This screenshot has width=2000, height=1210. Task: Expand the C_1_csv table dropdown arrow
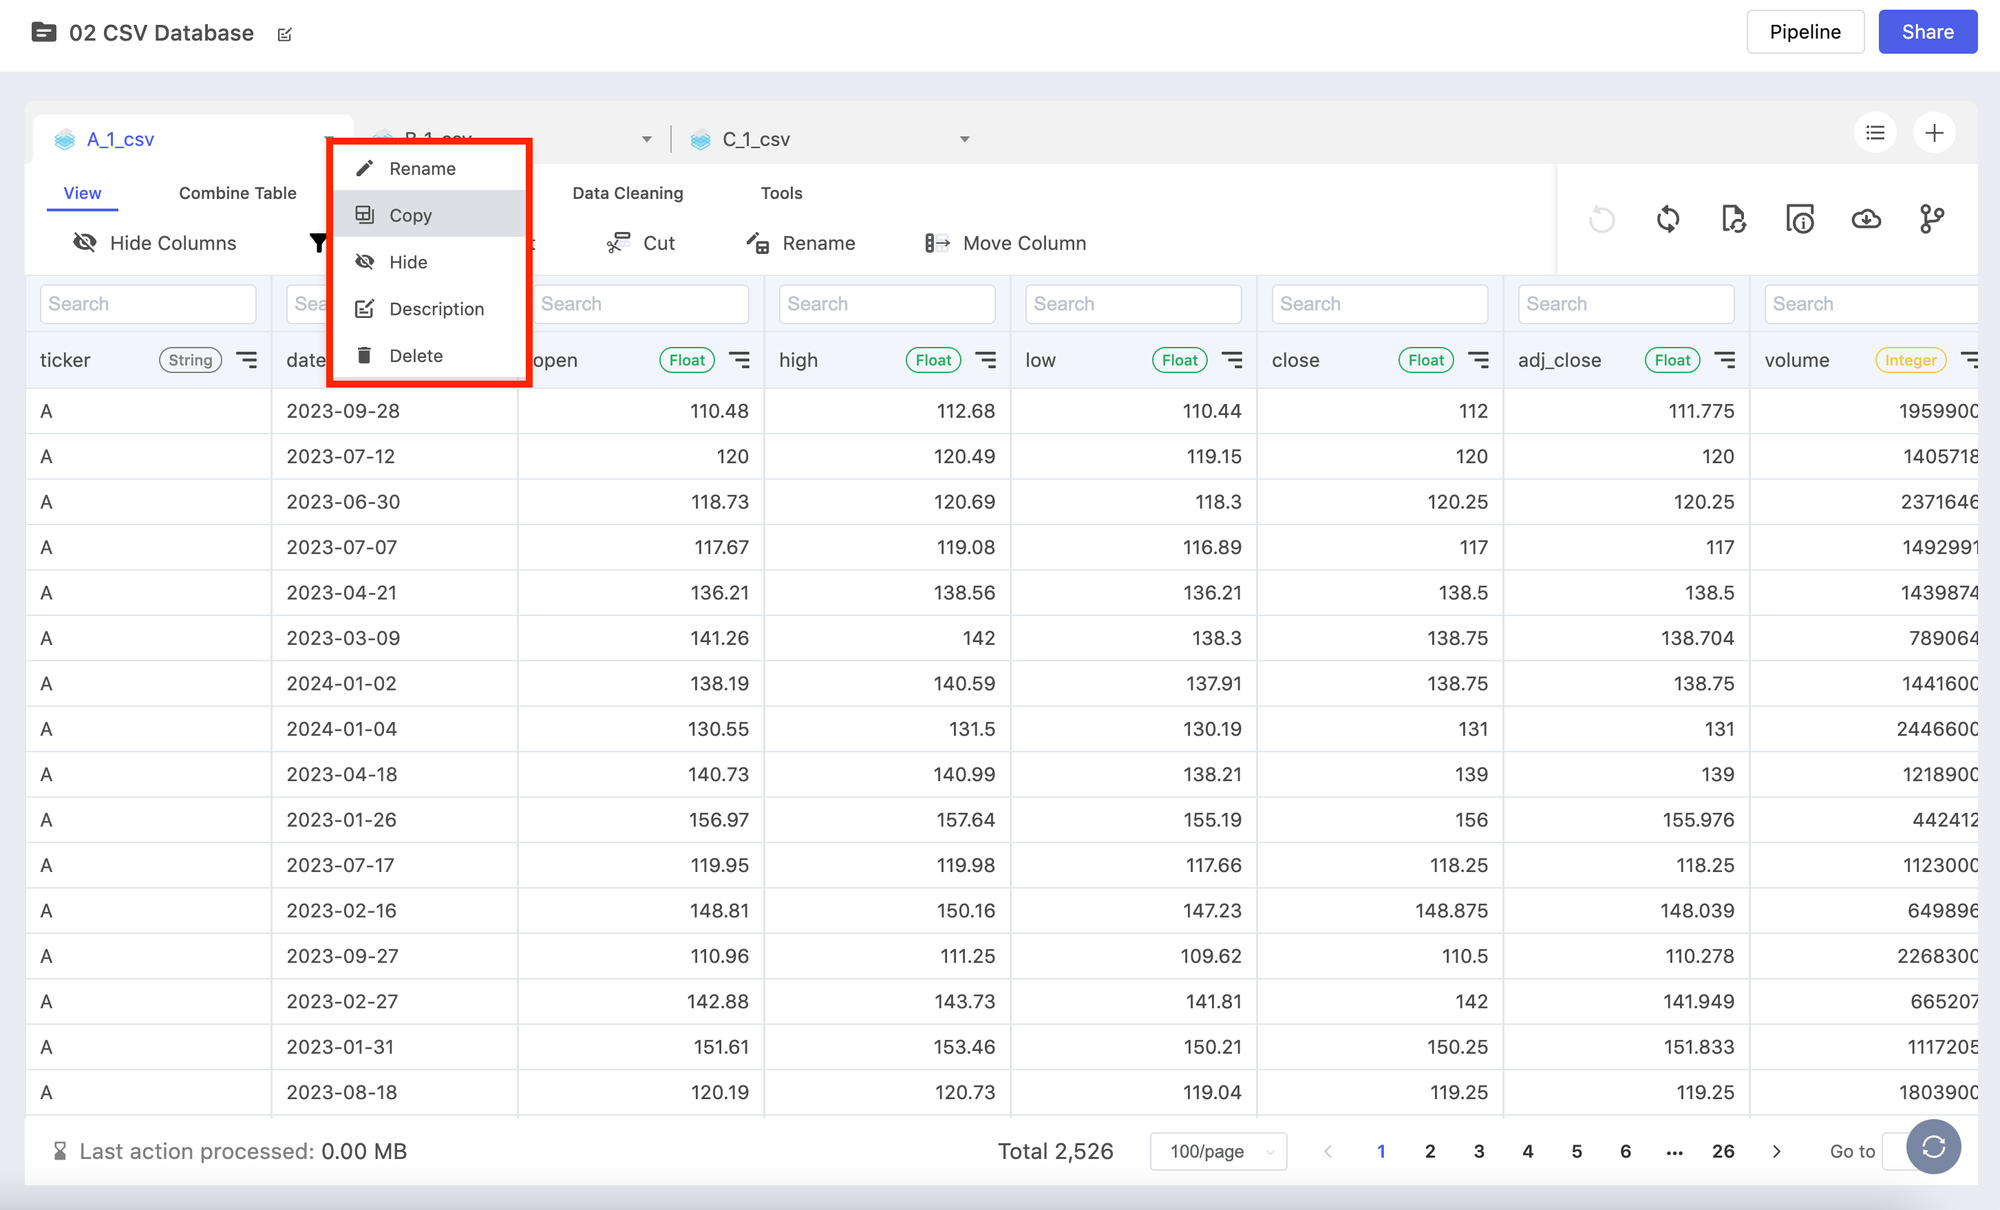[x=965, y=139]
